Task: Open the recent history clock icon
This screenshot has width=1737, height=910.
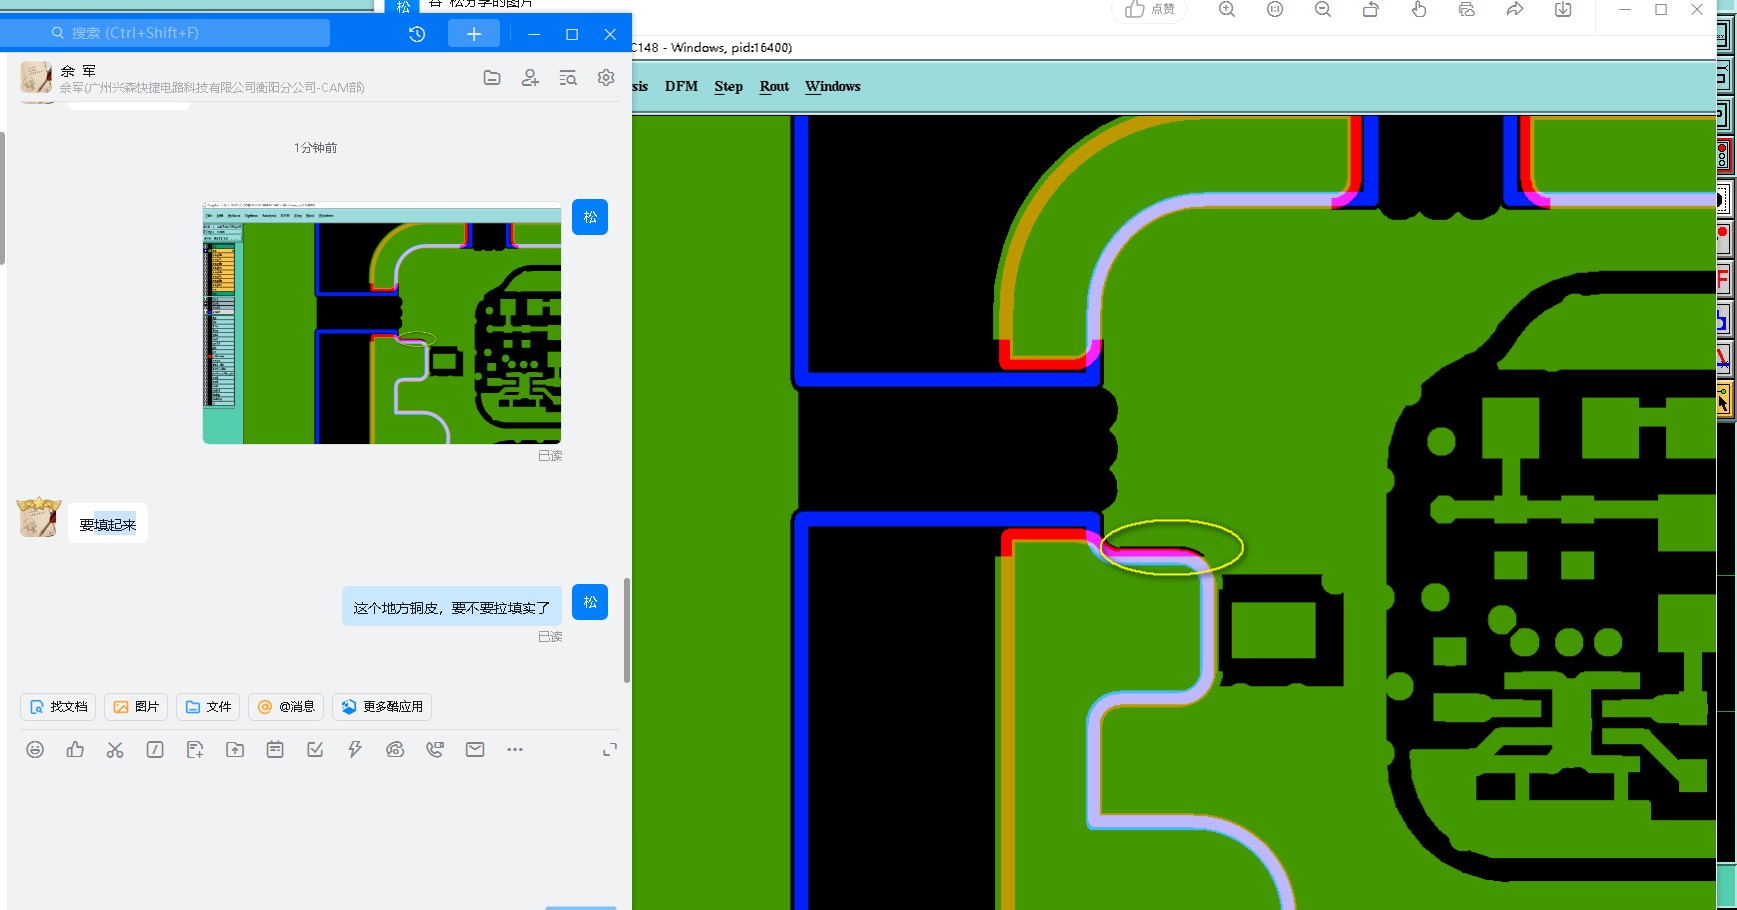Action: 417,34
